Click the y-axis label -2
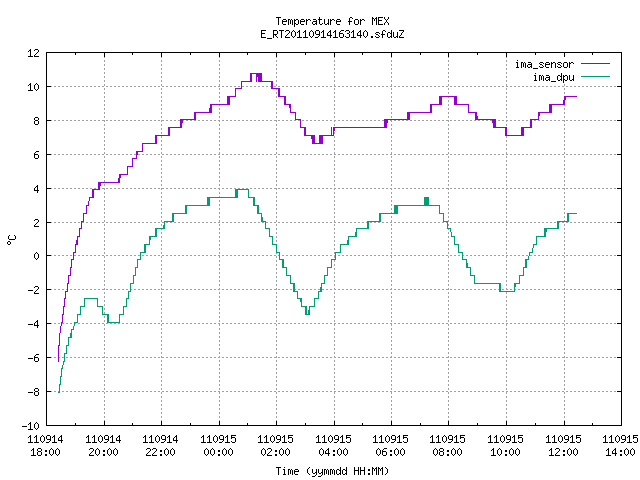The image size is (640, 480). pyautogui.click(x=33, y=290)
